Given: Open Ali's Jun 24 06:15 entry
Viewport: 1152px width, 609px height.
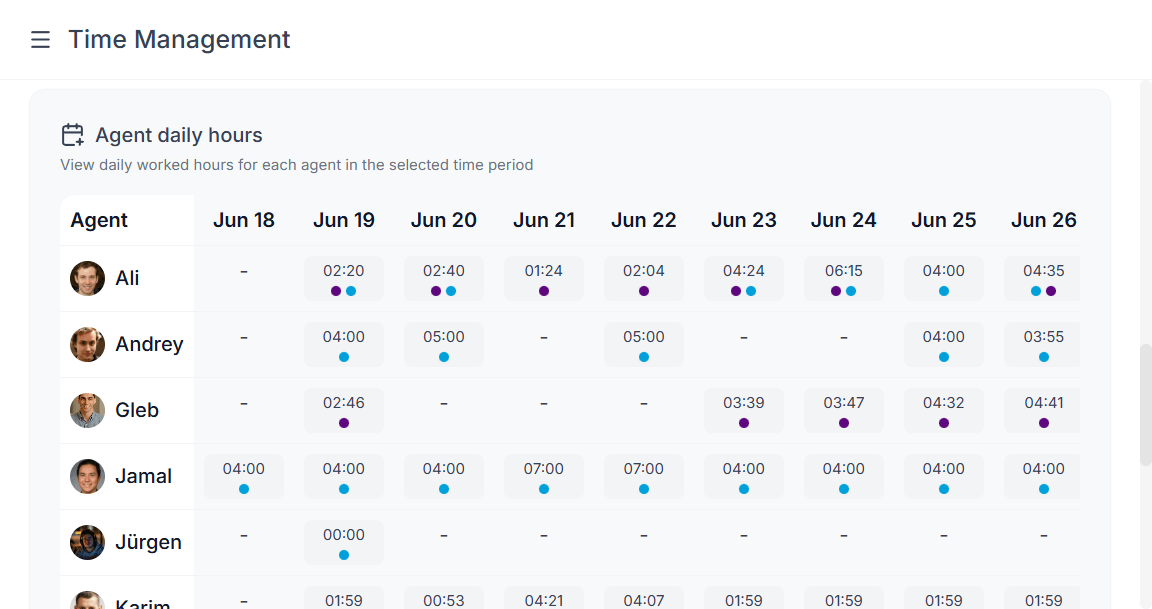Looking at the screenshot, I should (x=844, y=278).
